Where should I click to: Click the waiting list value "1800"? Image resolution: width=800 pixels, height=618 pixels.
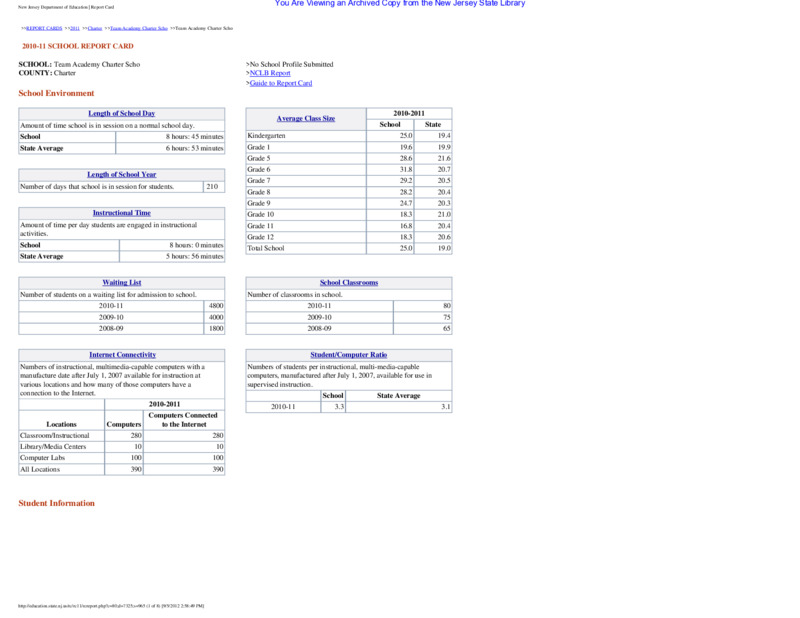(x=216, y=328)
